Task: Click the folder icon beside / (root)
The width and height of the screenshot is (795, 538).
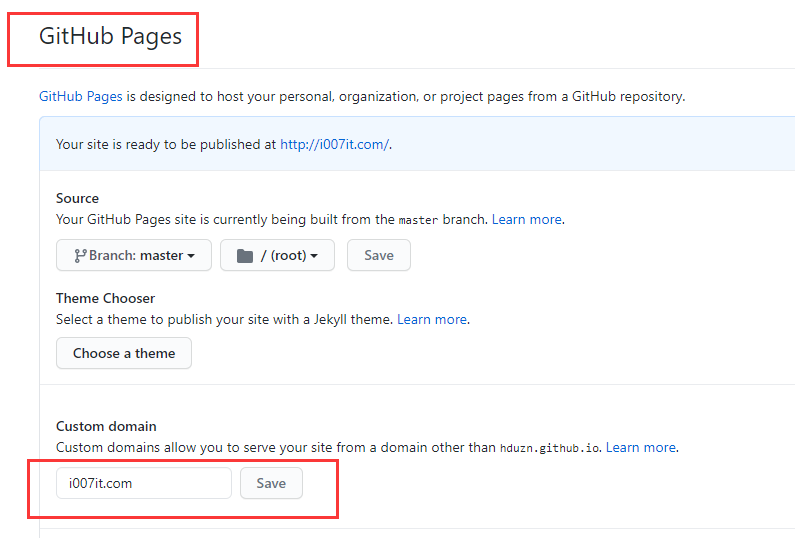Action: (245, 256)
